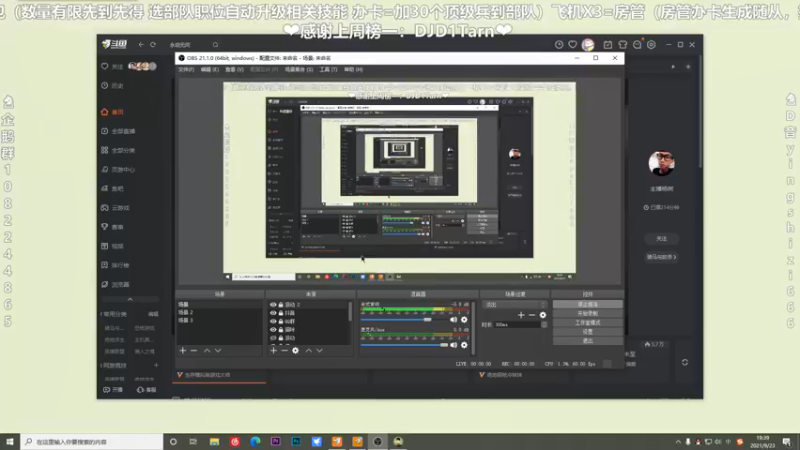Toggle eye visibility of 滚动 2 source
Image resolution: width=800 pixels, height=450 pixels.
(x=273, y=305)
